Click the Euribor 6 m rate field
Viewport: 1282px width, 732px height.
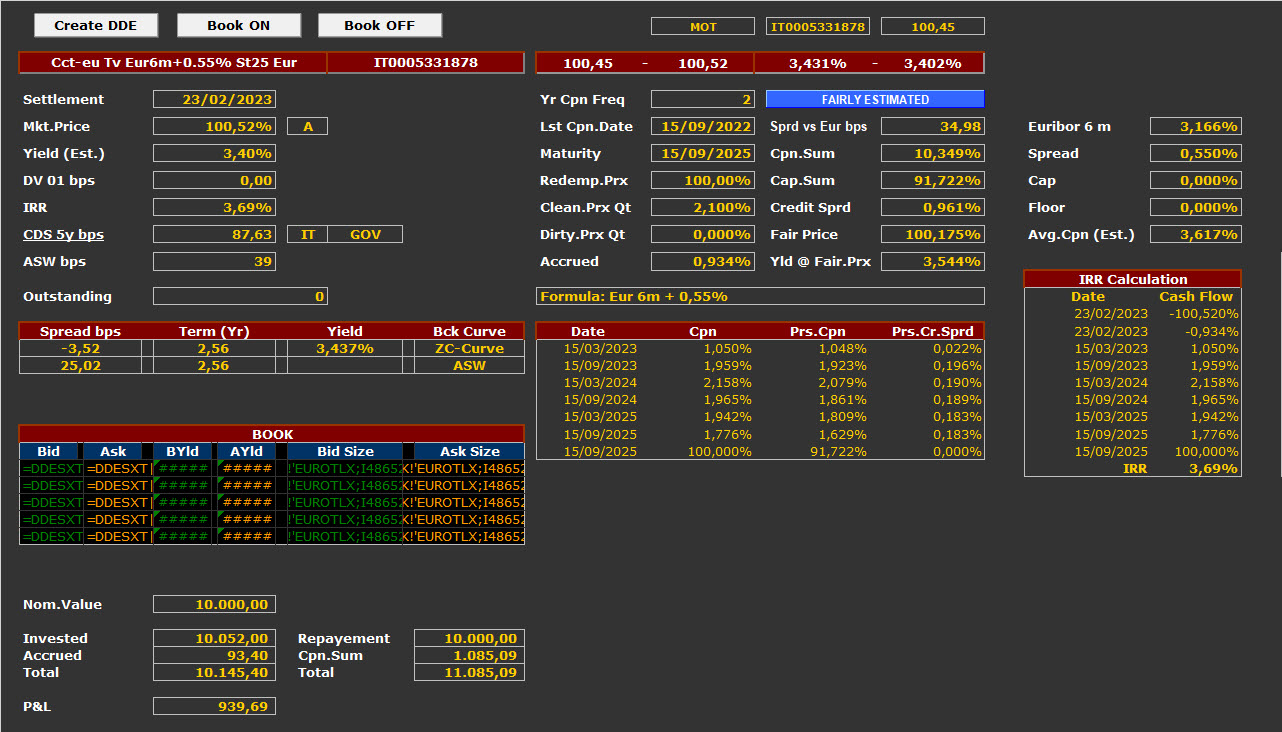pyautogui.click(x=1195, y=127)
